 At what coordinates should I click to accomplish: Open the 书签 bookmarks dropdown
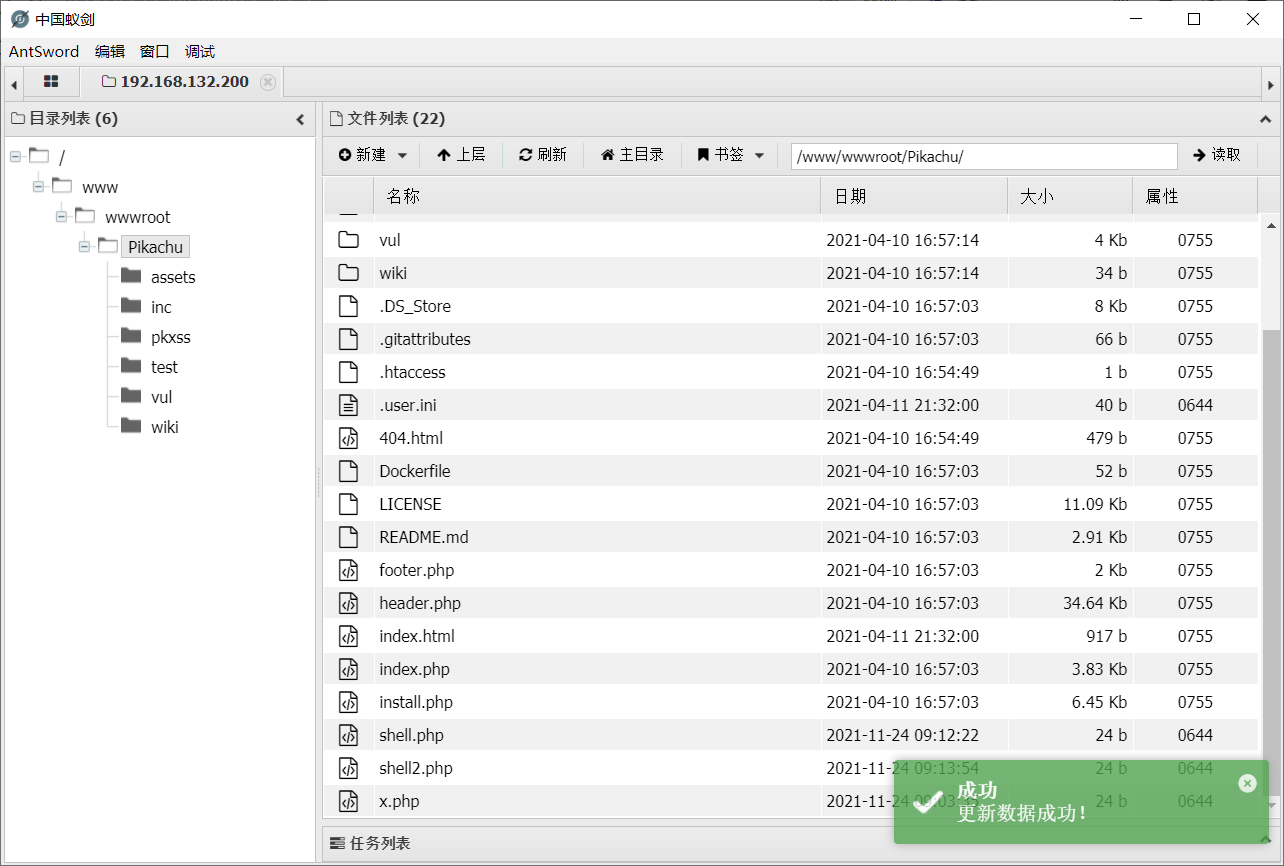point(731,155)
